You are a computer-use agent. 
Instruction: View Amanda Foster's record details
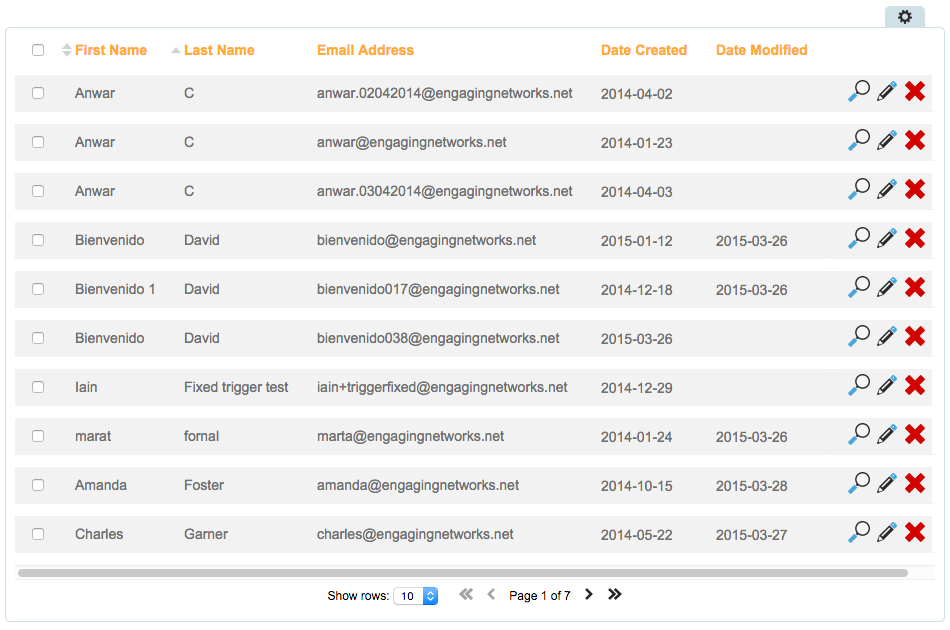pyautogui.click(x=858, y=484)
